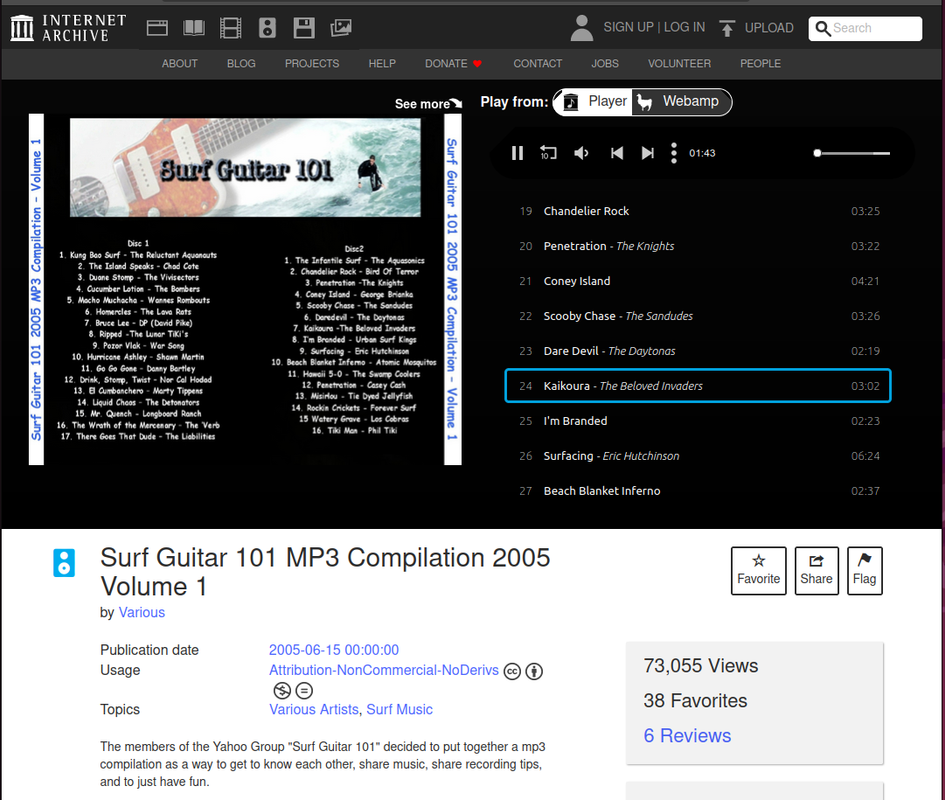The image size is (945, 800).
Task: Open the HELP menu item
Action: [382, 63]
